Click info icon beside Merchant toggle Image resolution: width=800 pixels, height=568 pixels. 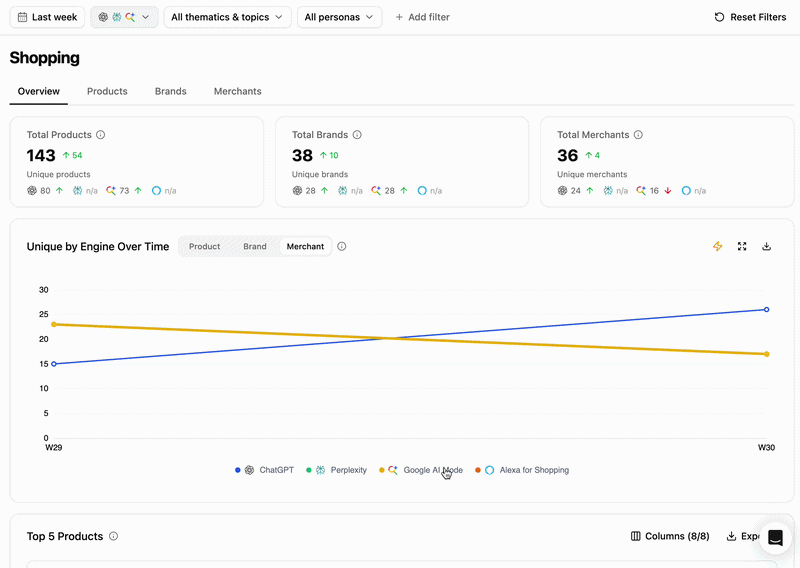(342, 246)
